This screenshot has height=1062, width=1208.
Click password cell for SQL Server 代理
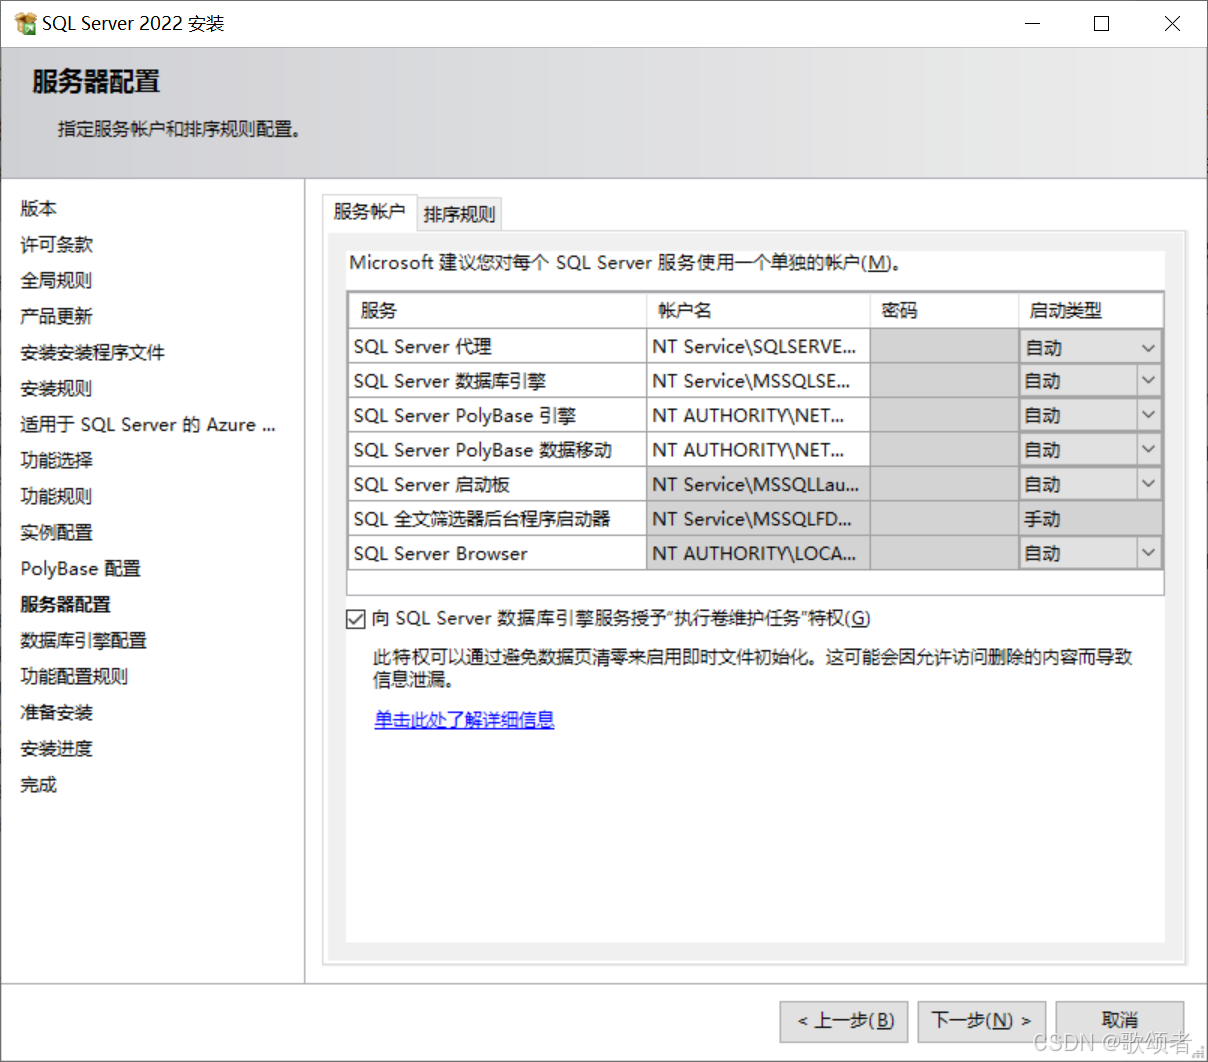pyautogui.click(x=944, y=347)
